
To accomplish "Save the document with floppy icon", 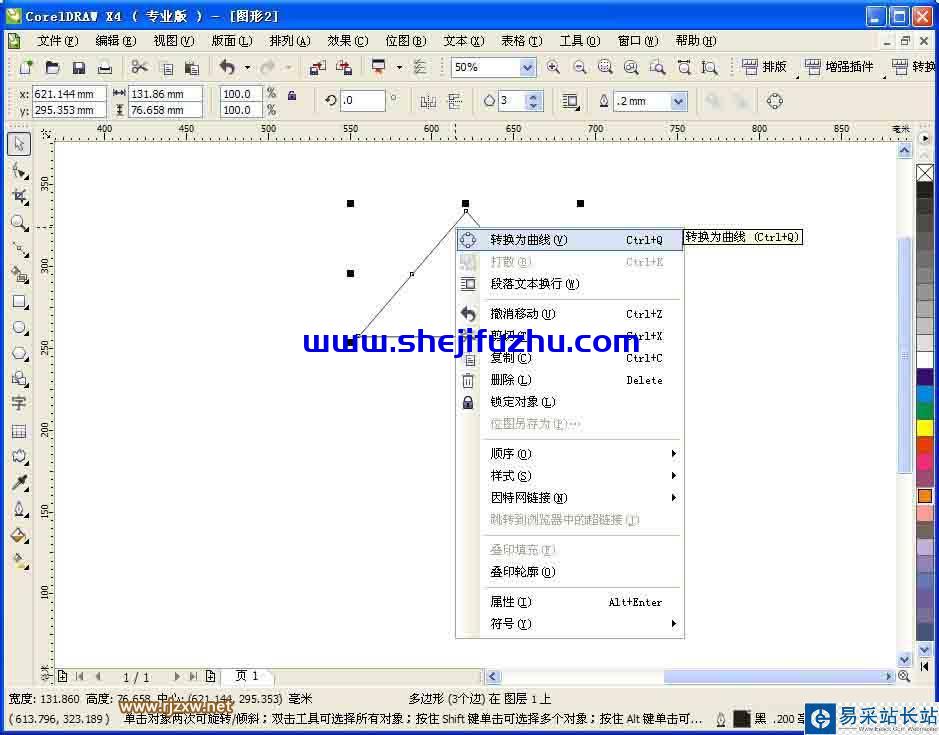I will tap(78, 67).
